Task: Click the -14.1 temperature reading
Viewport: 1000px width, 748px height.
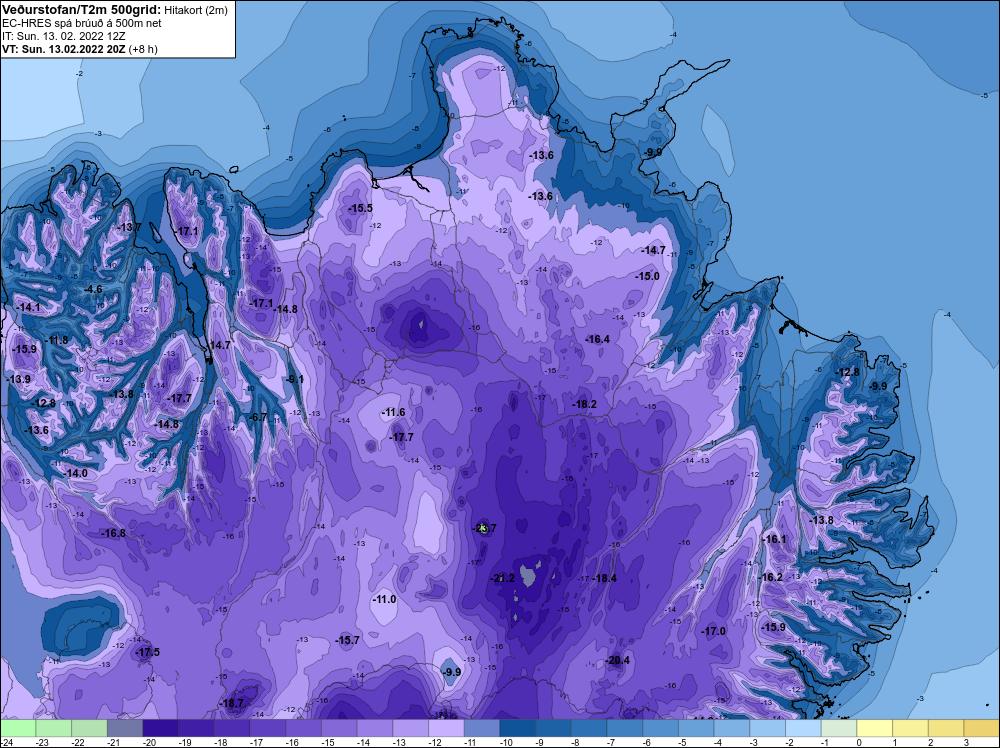Action: (29, 307)
